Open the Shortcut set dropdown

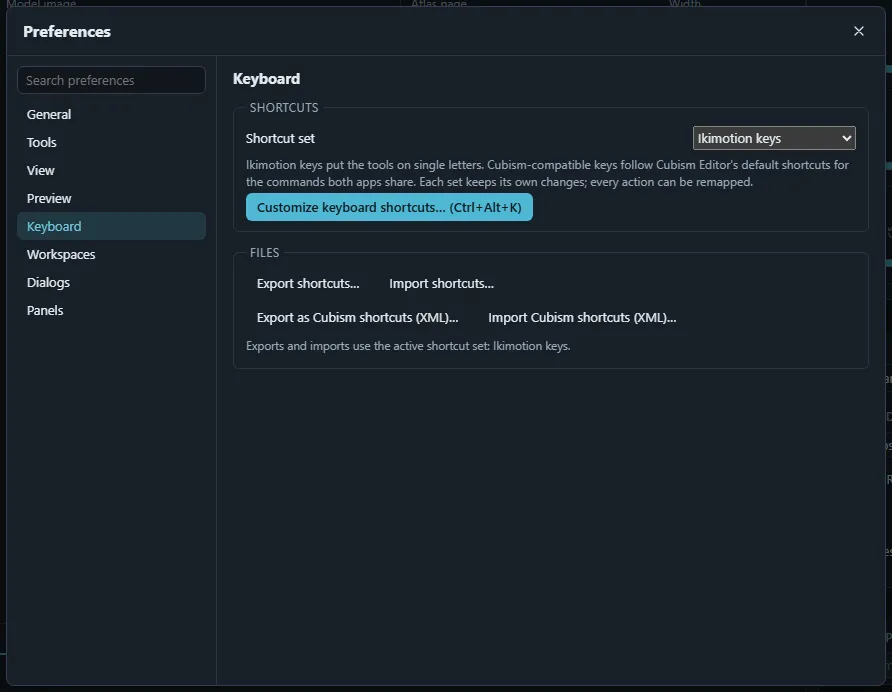774,138
